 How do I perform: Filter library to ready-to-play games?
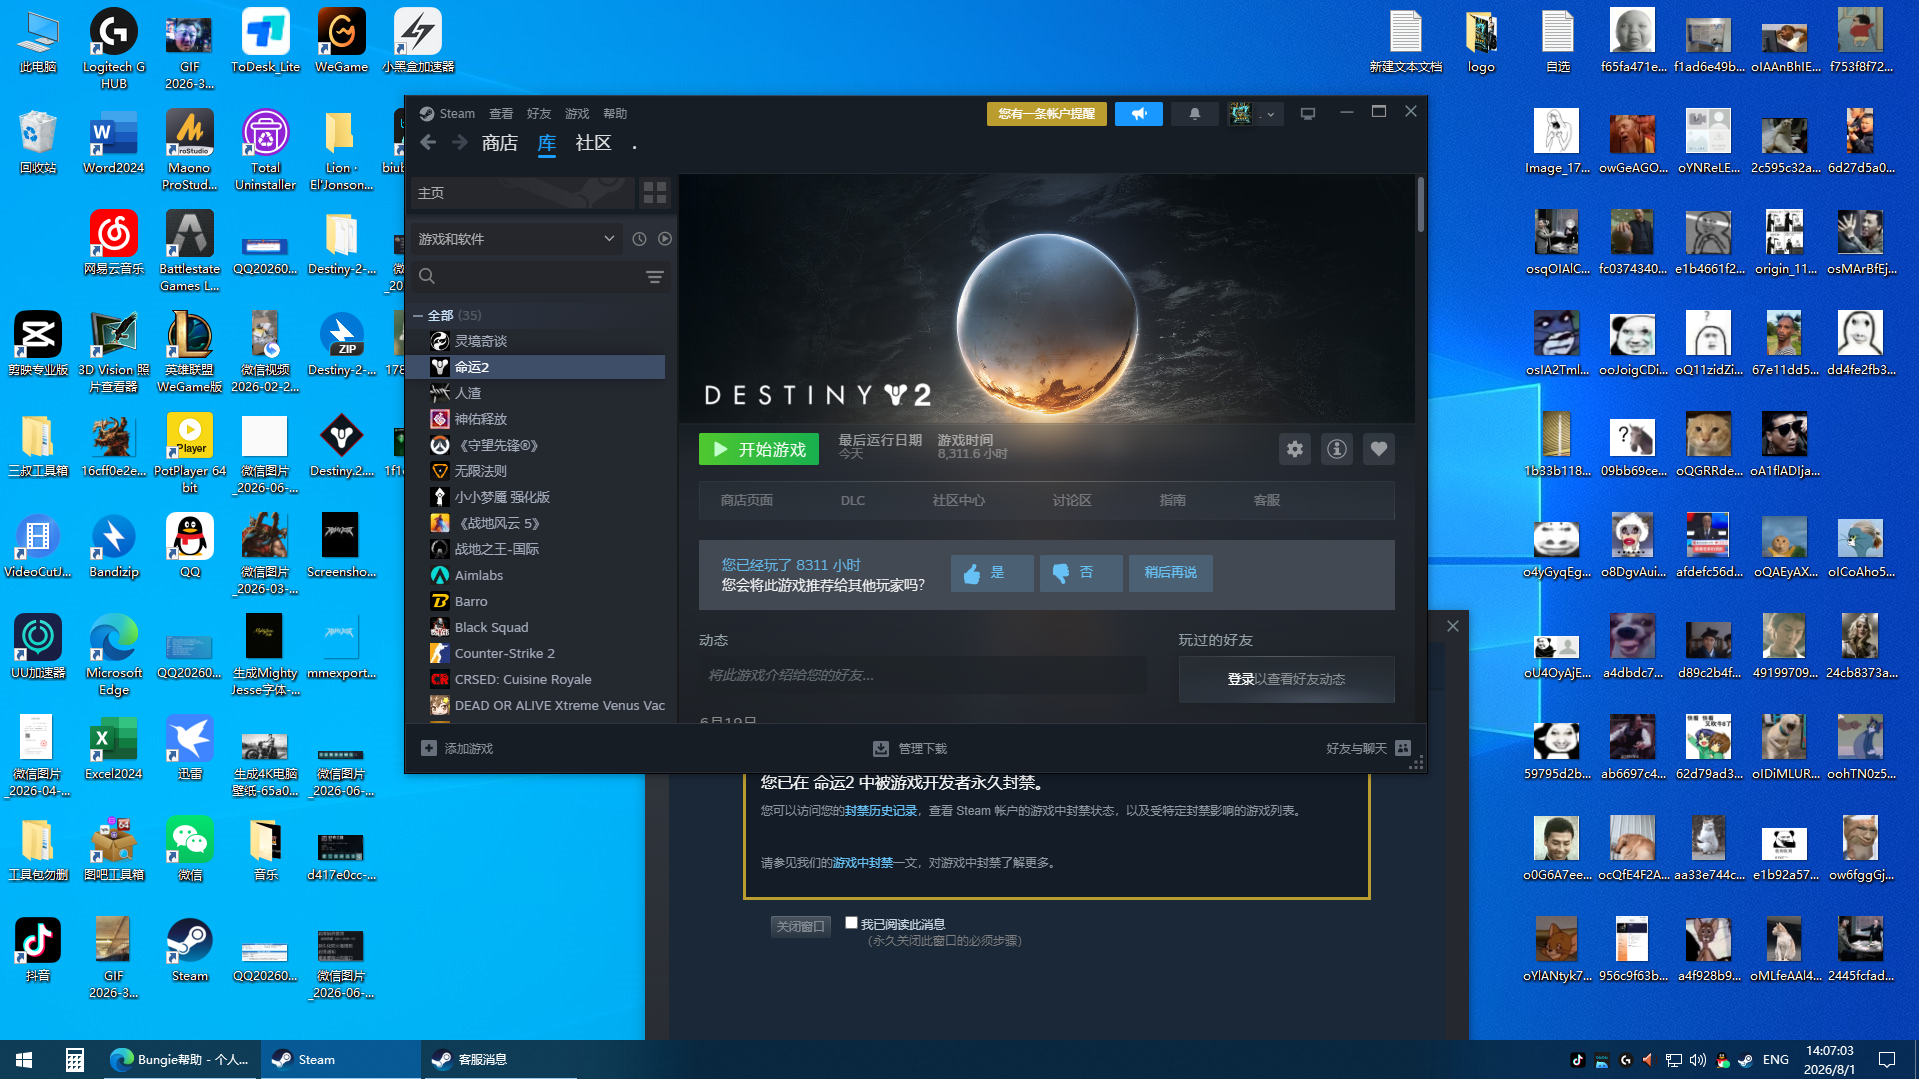[665, 239]
